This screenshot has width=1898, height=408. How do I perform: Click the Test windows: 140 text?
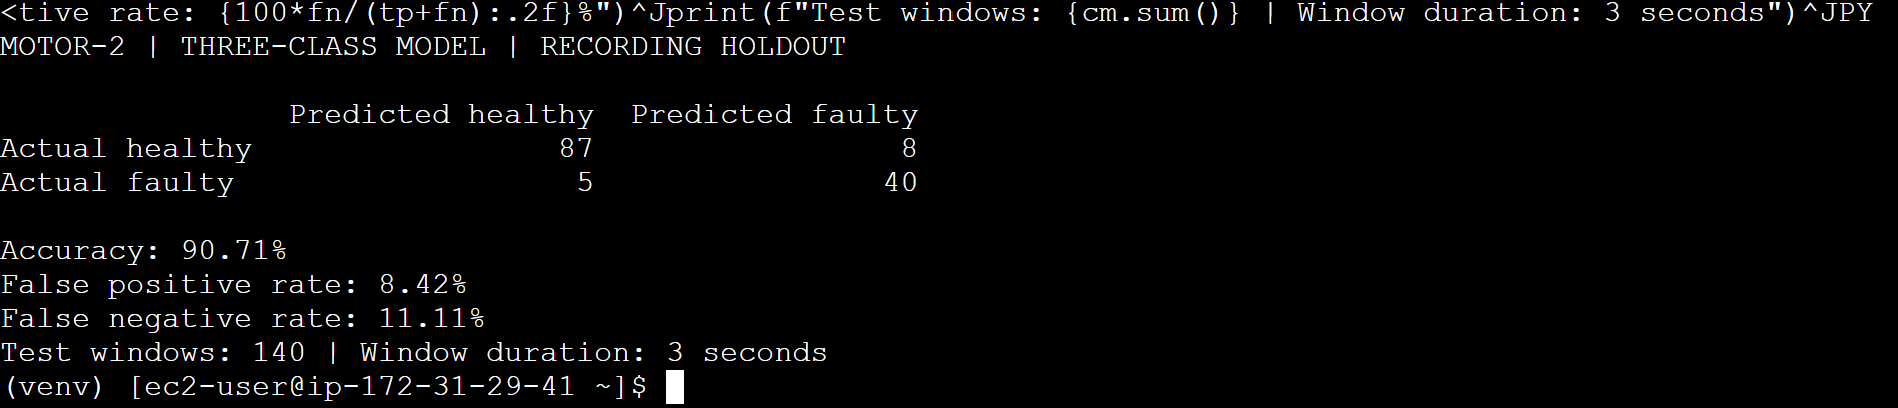pos(153,352)
